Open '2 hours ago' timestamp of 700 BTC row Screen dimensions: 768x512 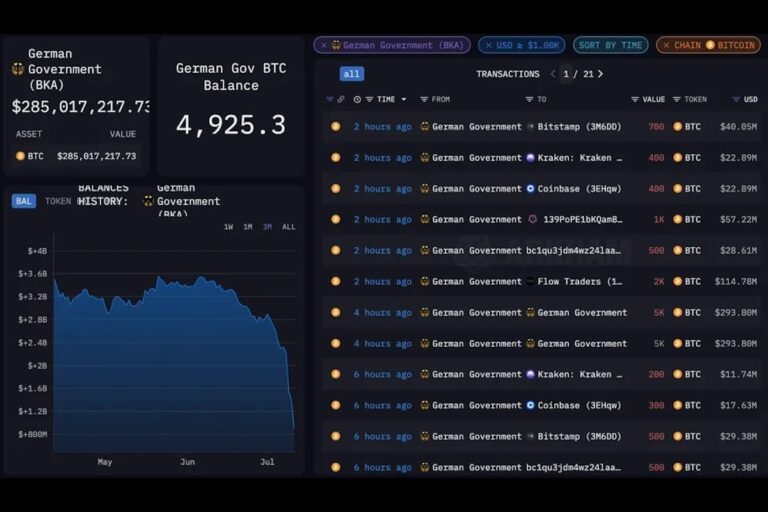point(383,127)
